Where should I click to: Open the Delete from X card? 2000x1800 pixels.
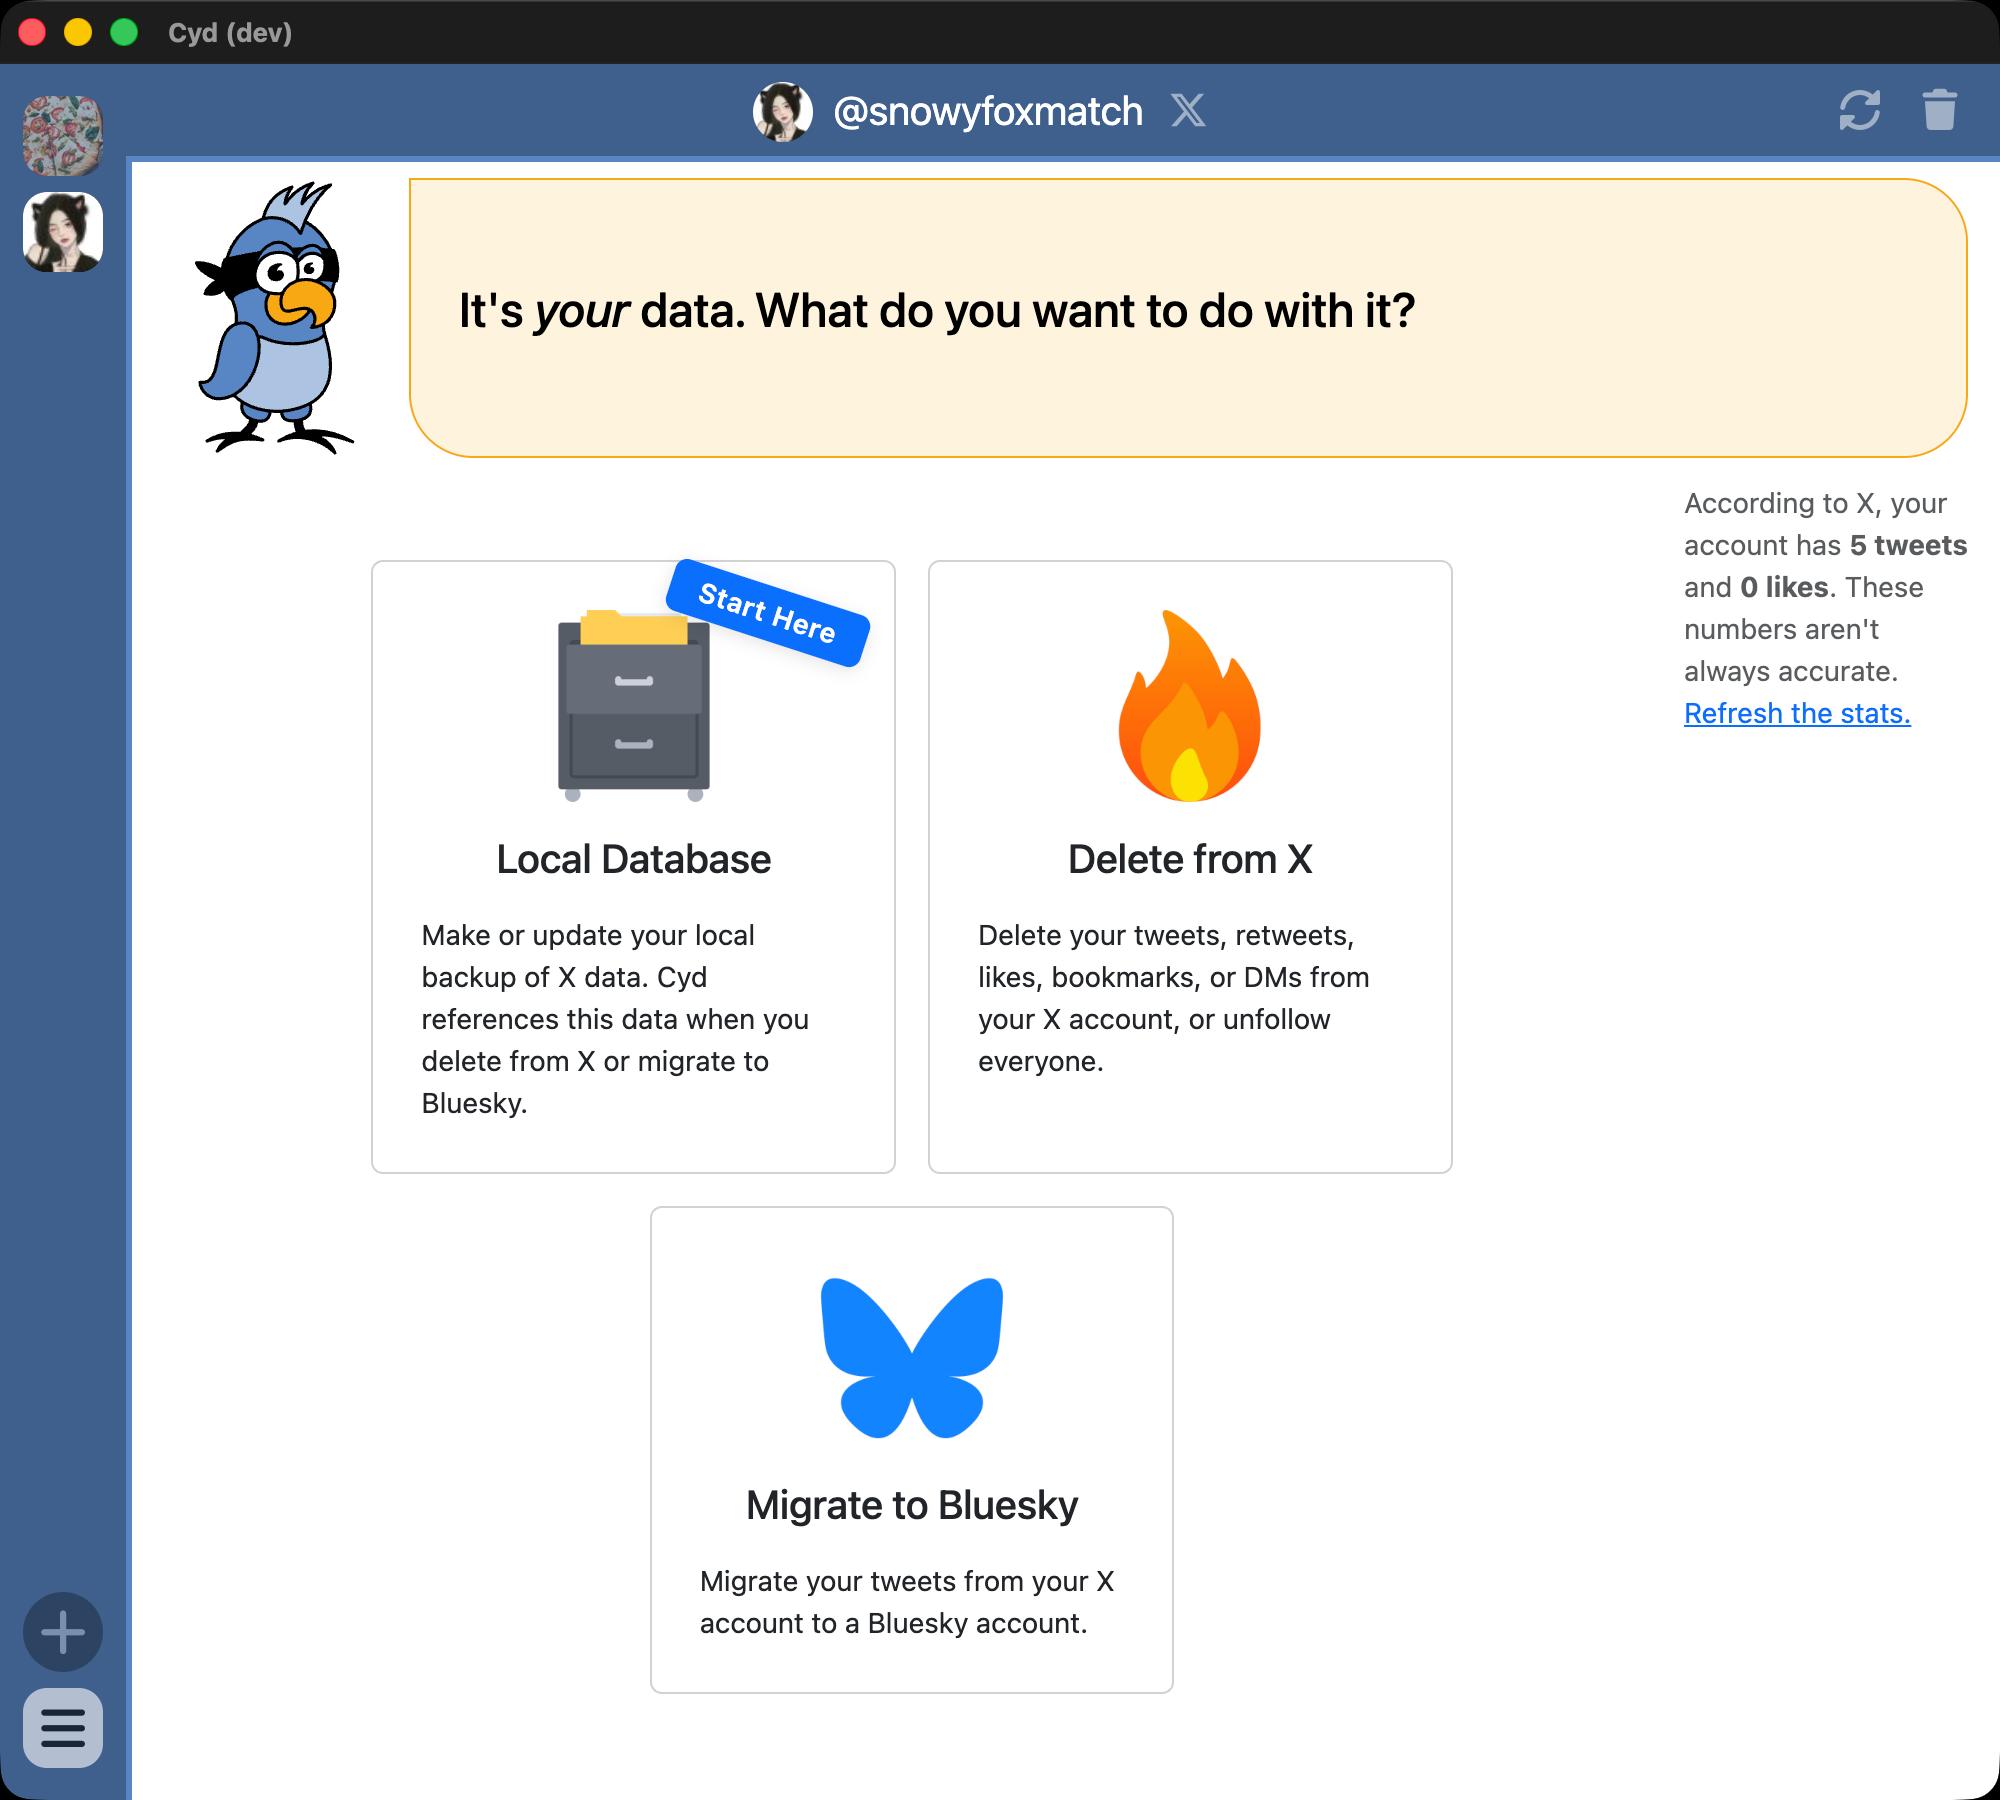(1190, 866)
